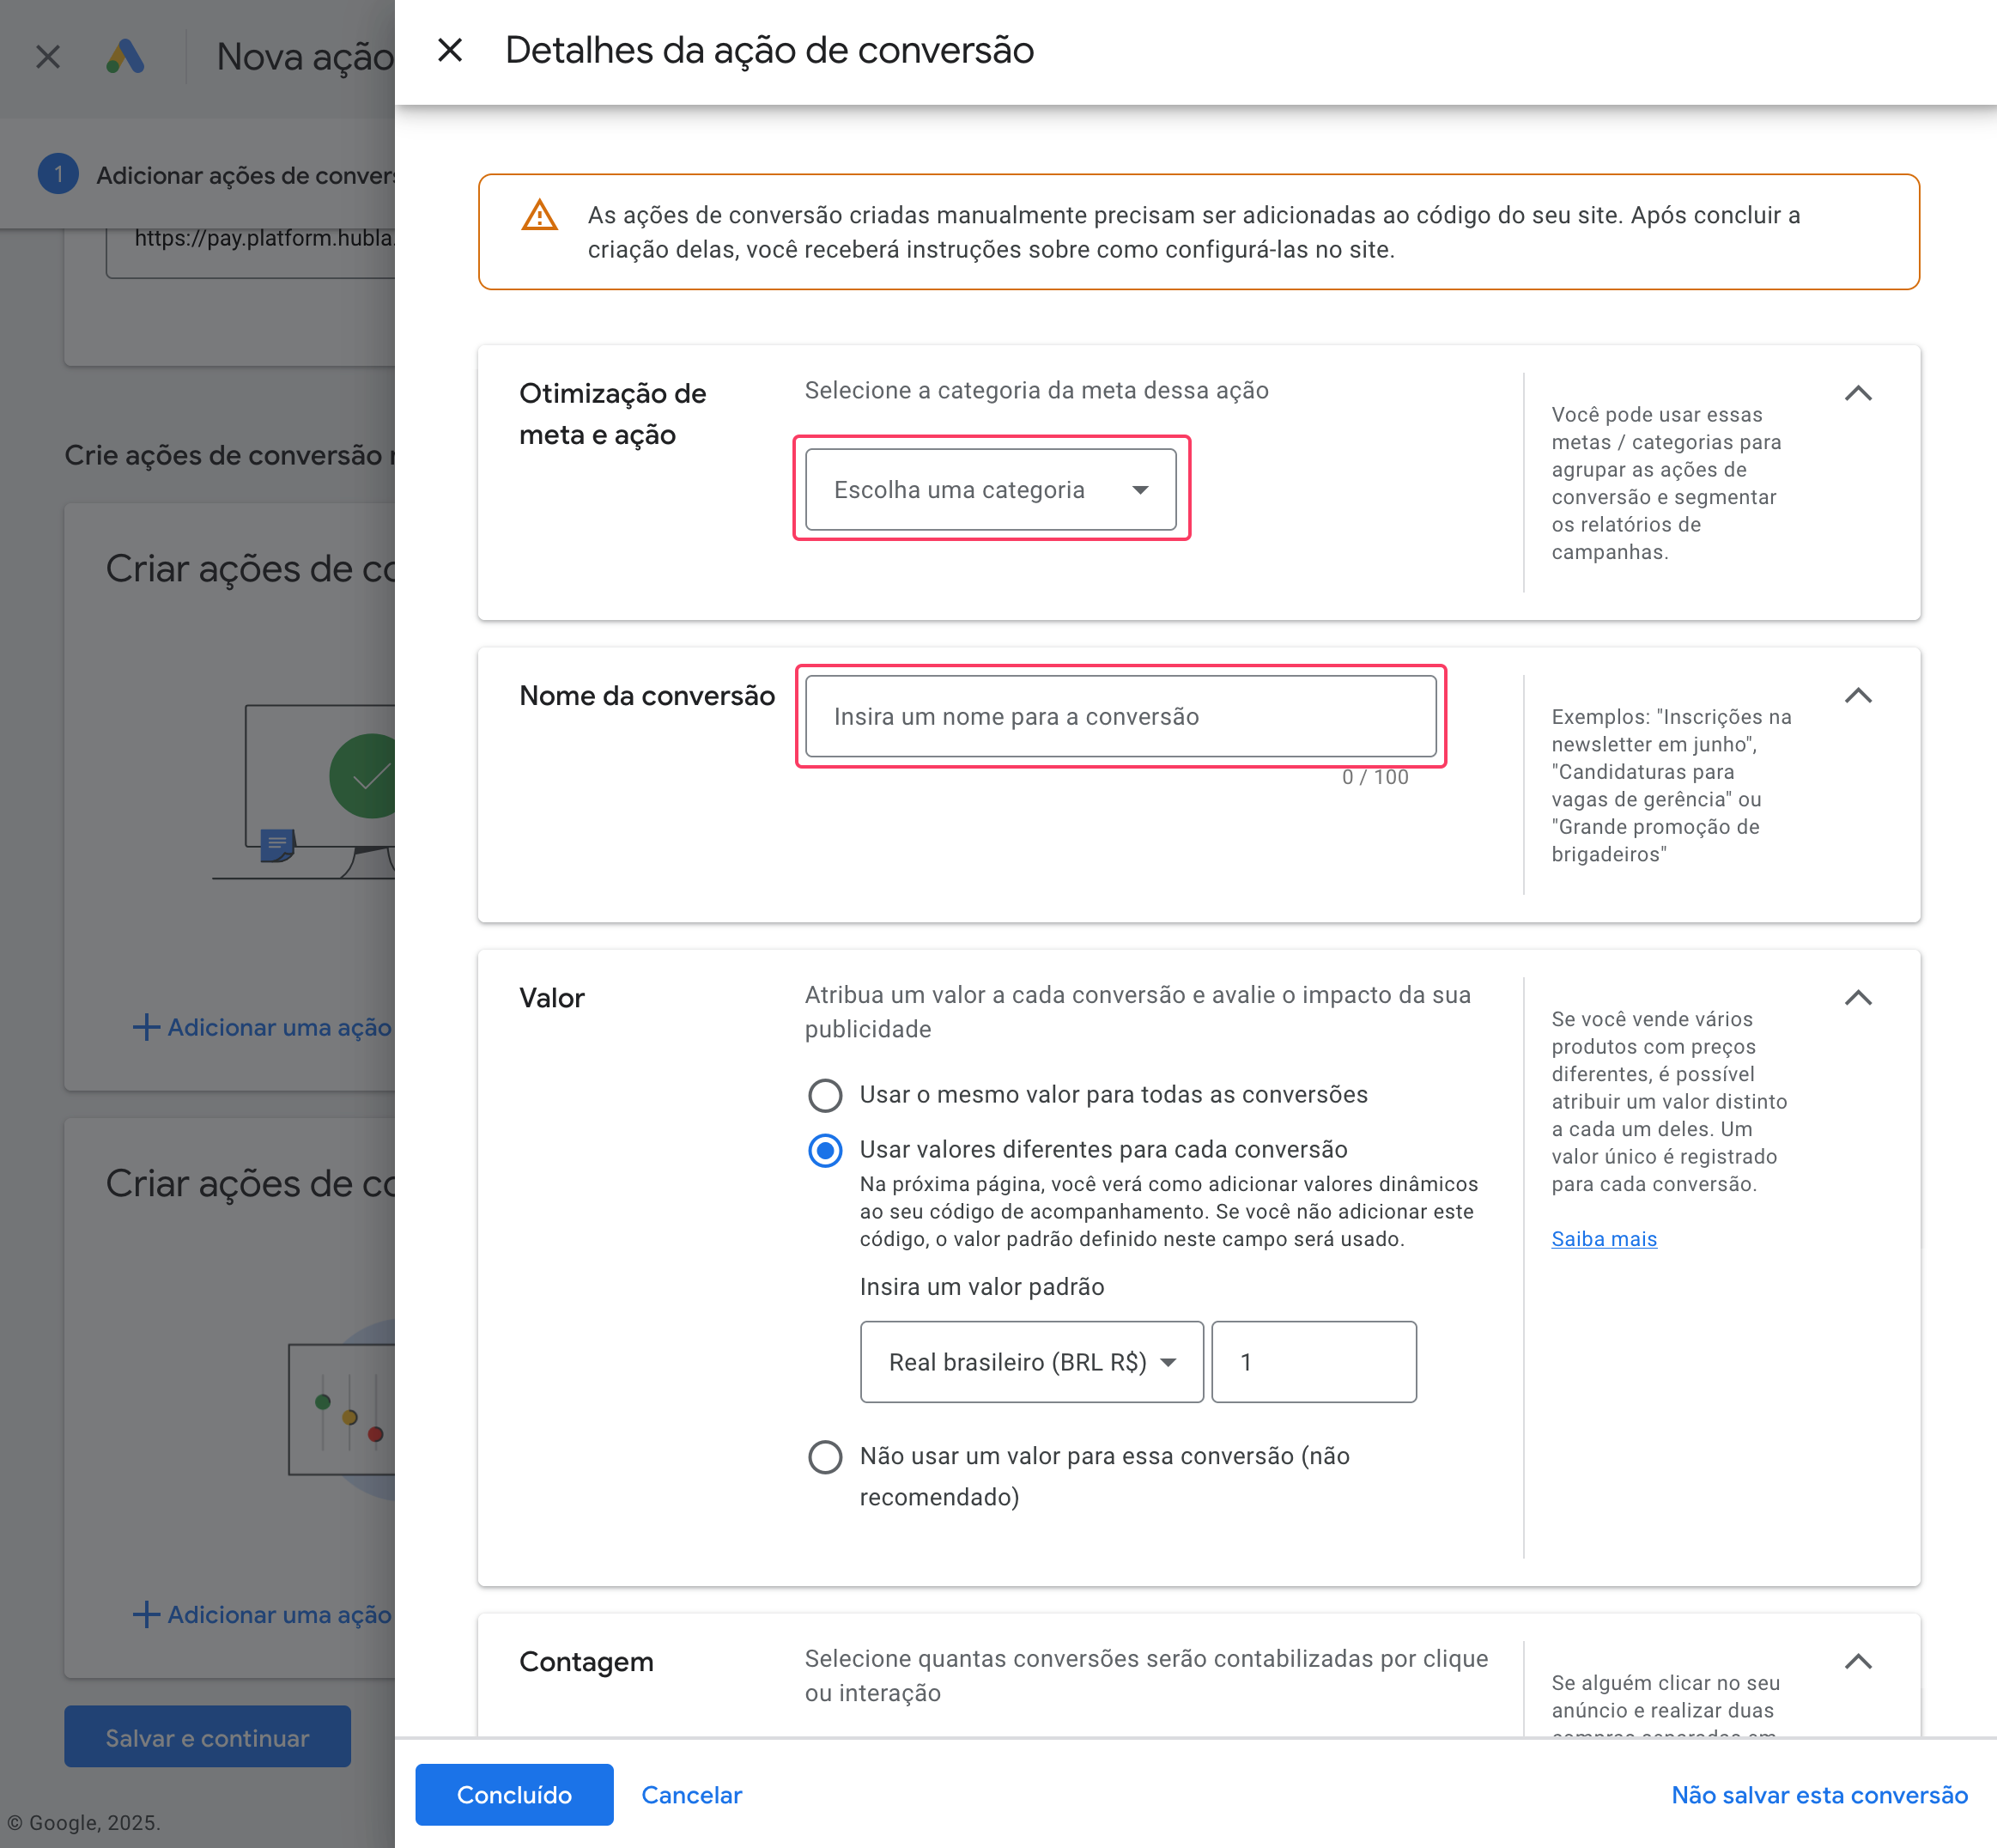Screen dimensions: 1997x1848
Task: Collapse the Valor section chevron
Action: coord(1857,997)
